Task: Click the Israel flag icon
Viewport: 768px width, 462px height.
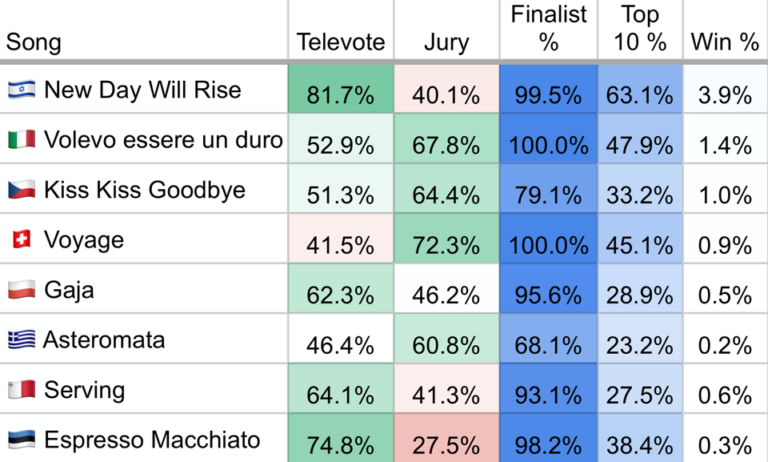Action: (22, 90)
